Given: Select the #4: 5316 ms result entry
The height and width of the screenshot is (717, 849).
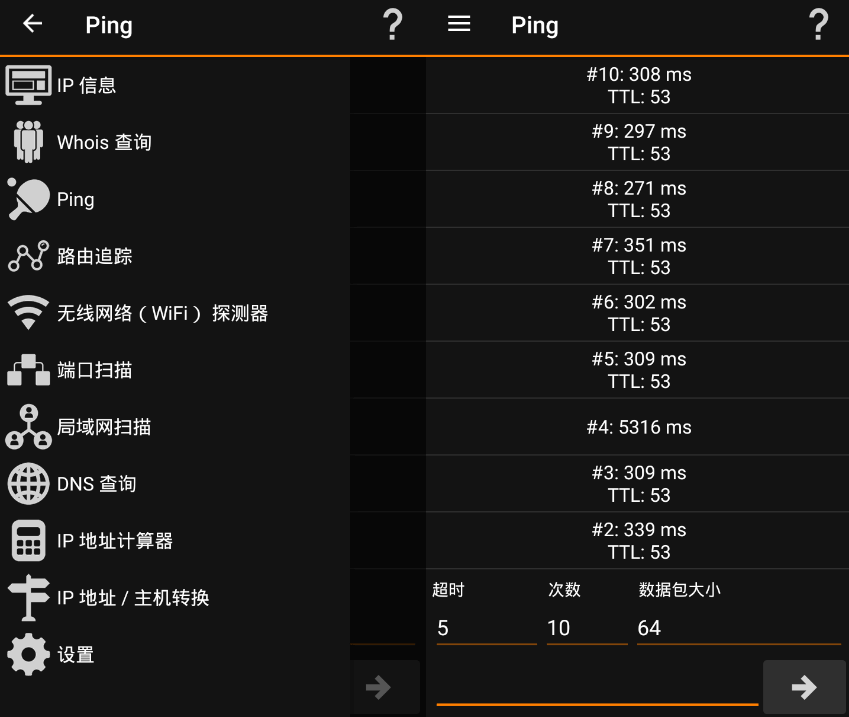Looking at the screenshot, I should pos(637,427).
